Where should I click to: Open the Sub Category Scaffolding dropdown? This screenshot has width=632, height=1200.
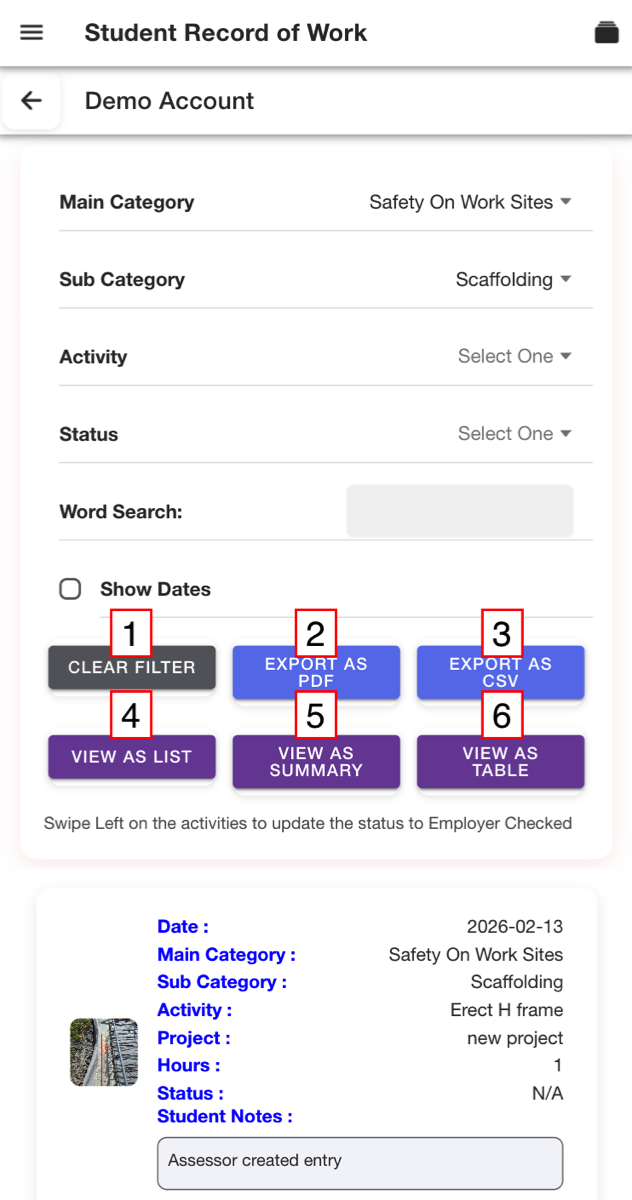[x=514, y=280]
